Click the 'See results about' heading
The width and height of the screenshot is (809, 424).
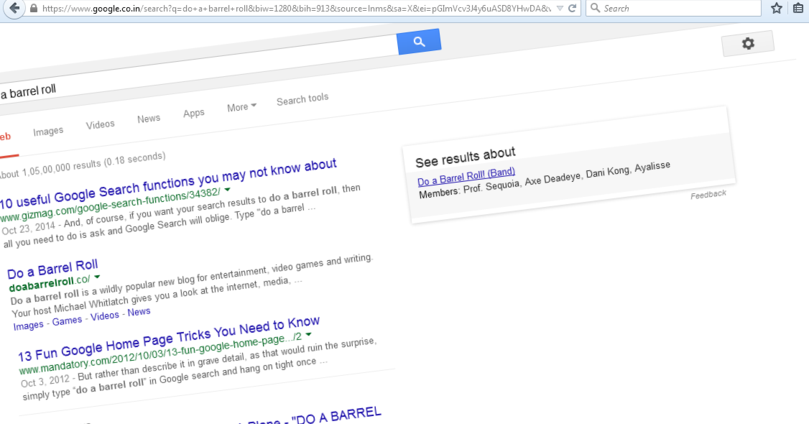[465, 157]
